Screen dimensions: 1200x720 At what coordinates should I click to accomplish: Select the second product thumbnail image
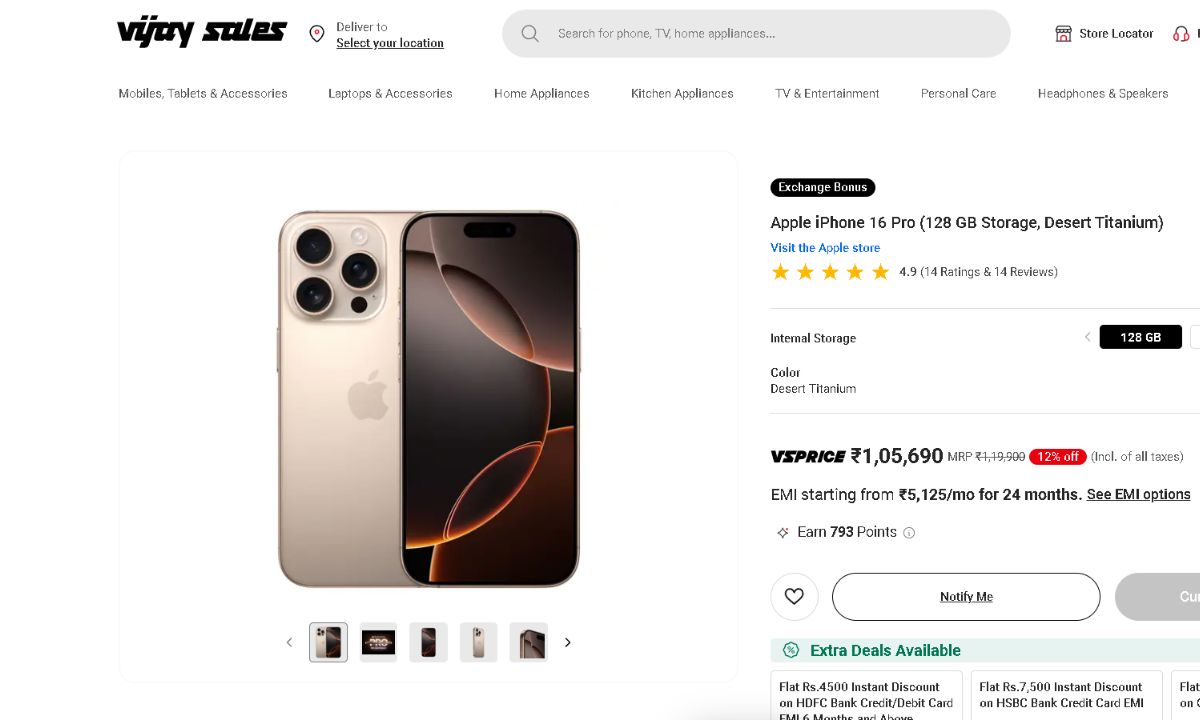(x=378, y=642)
